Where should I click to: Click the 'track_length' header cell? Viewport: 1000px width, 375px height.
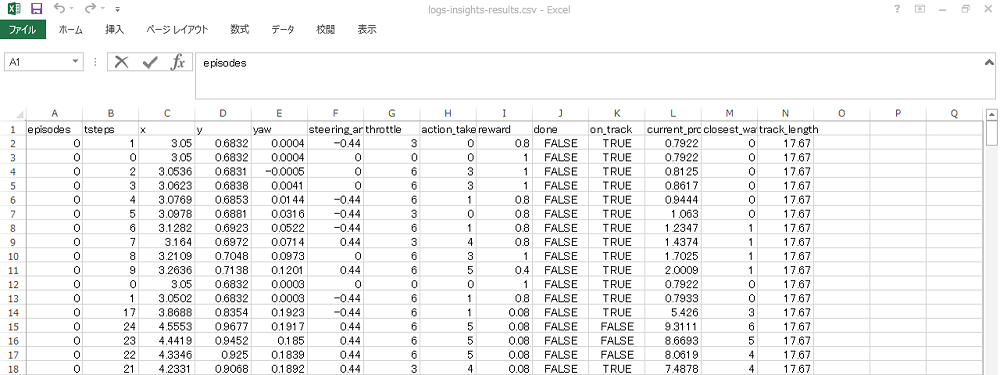pyautogui.click(x=785, y=129)
